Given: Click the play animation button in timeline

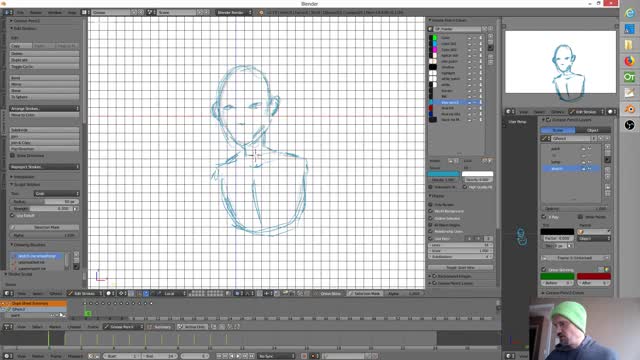Looking at the screenshot, I should 239,356.
